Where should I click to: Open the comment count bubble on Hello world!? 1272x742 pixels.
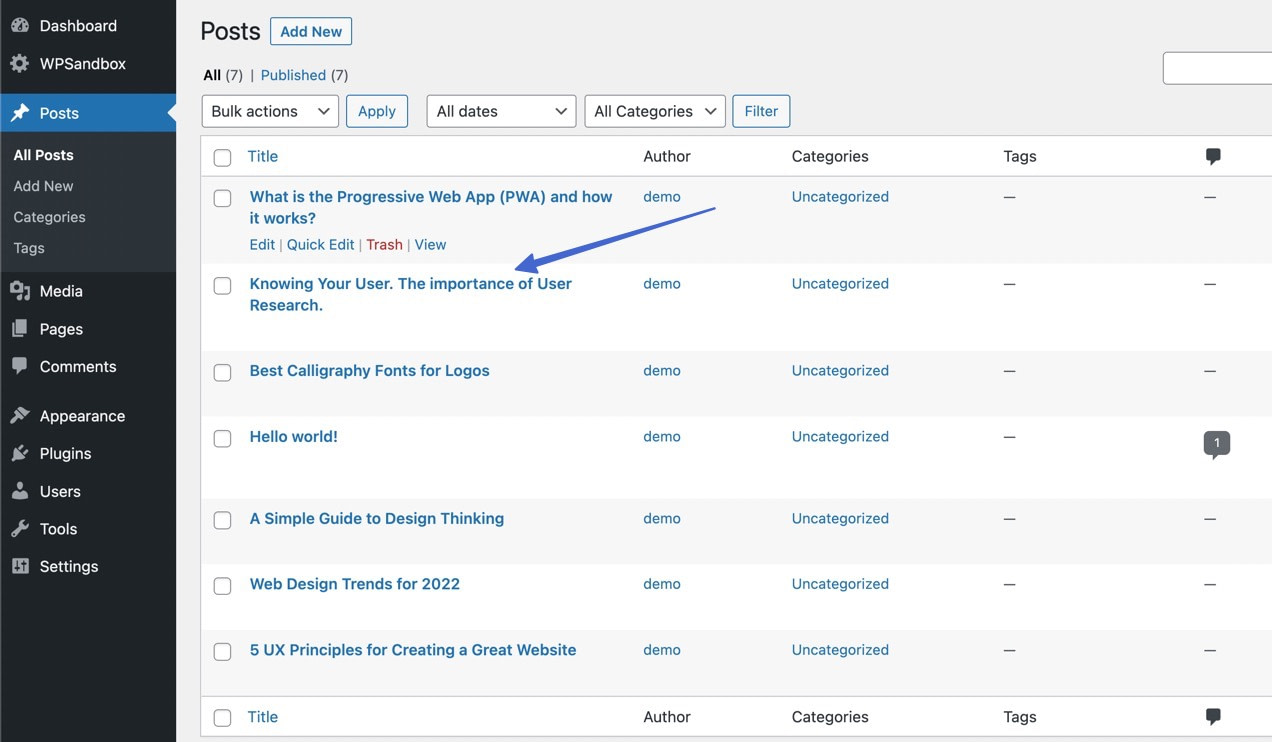[1216, 441]
